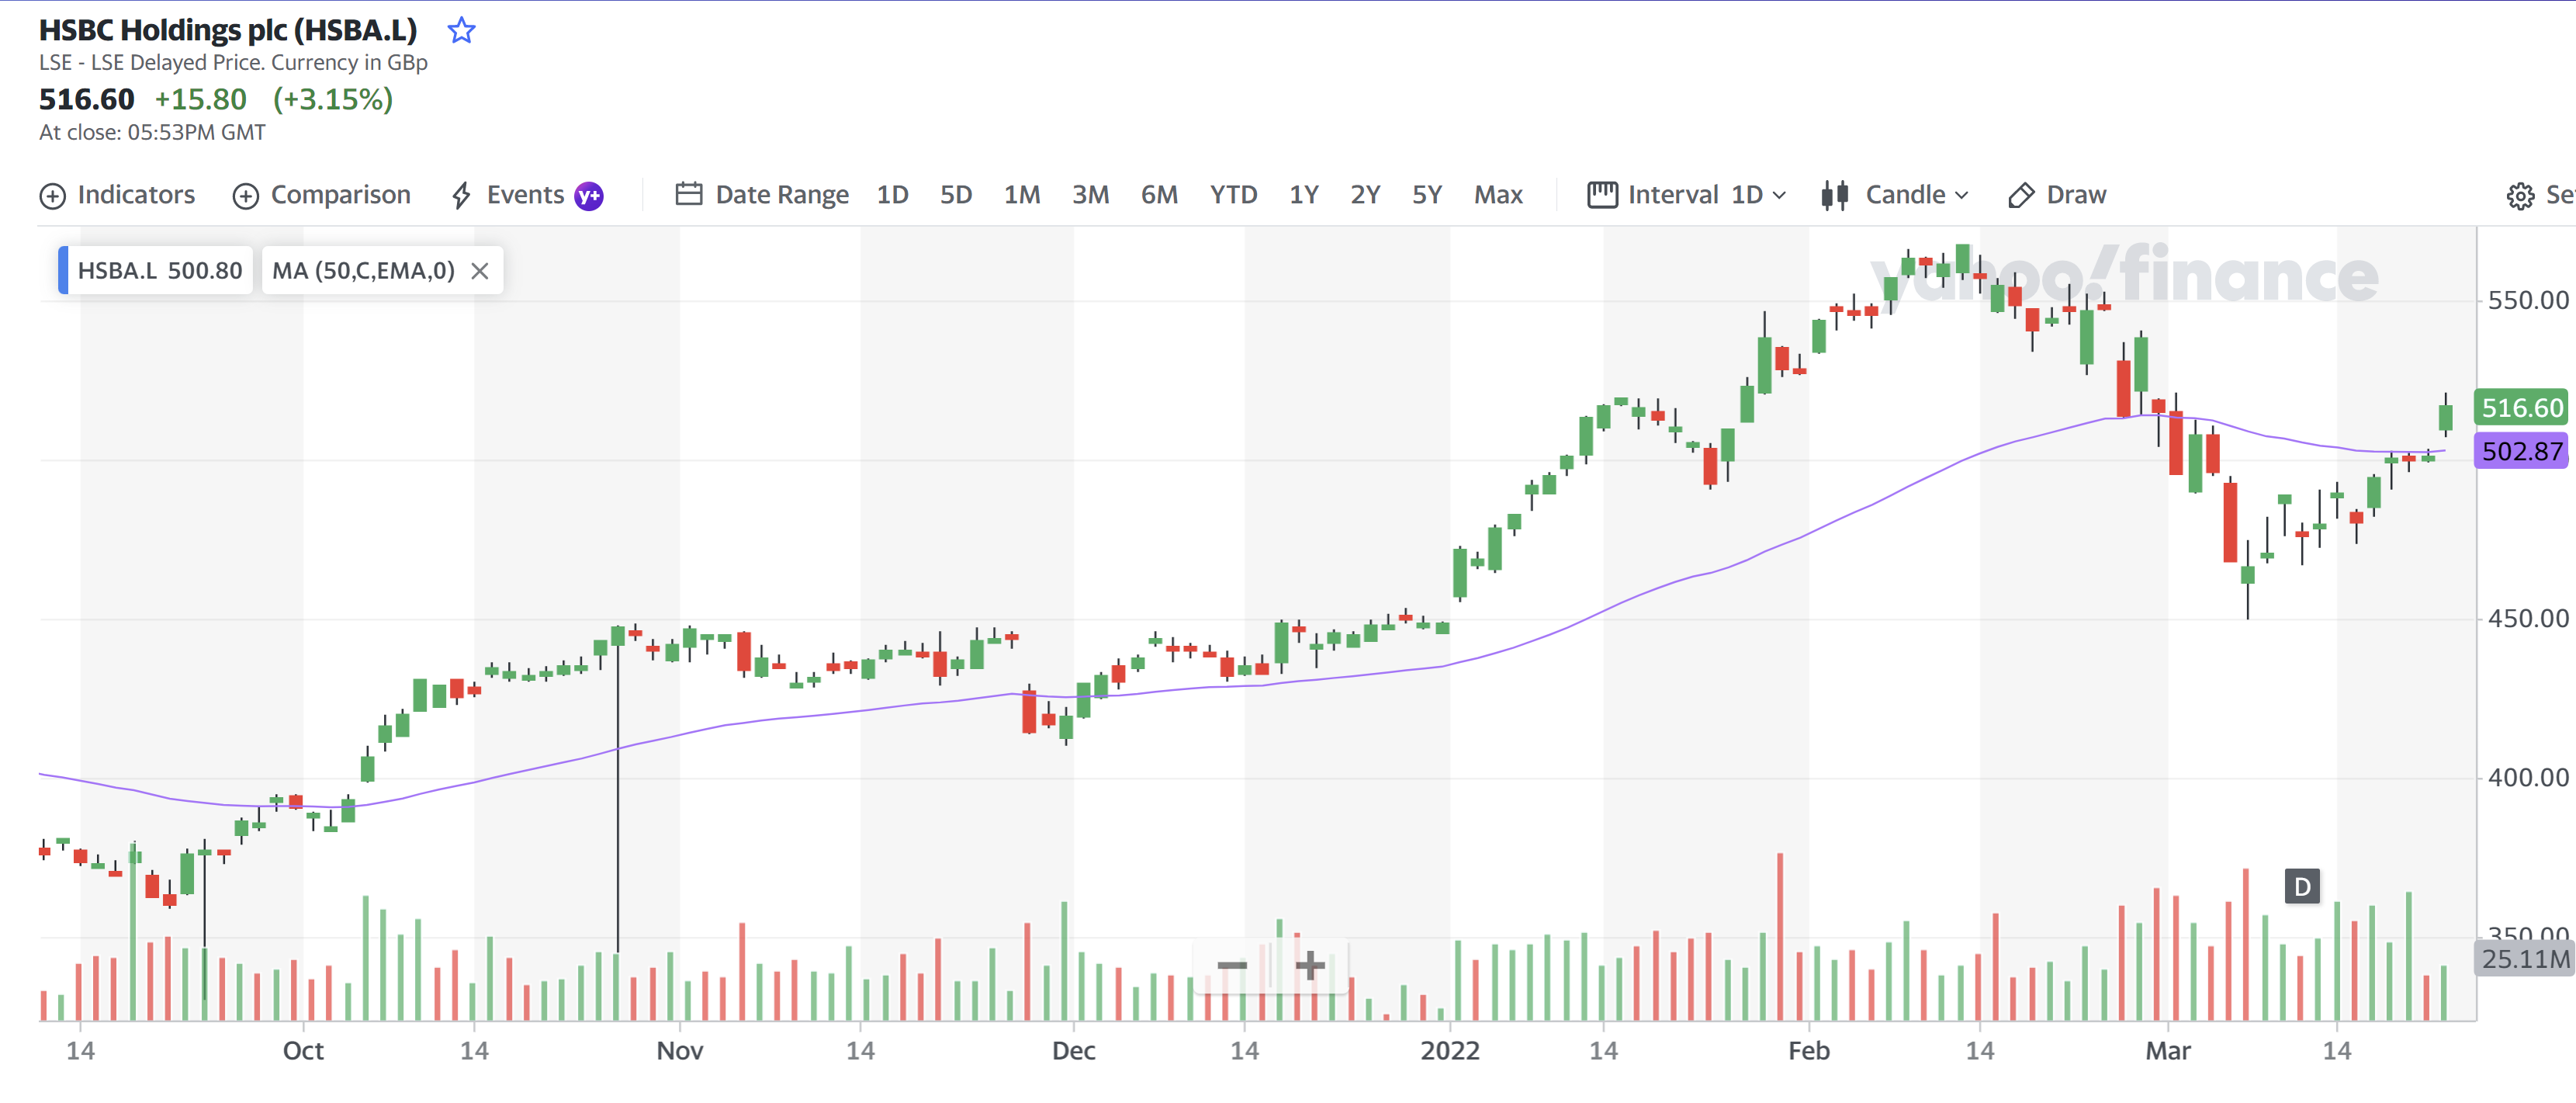Image resolution: width=2576 pixels, height=1103 pixels.
Task: Click the Dec date axis label
Action: (1074, 1051)
